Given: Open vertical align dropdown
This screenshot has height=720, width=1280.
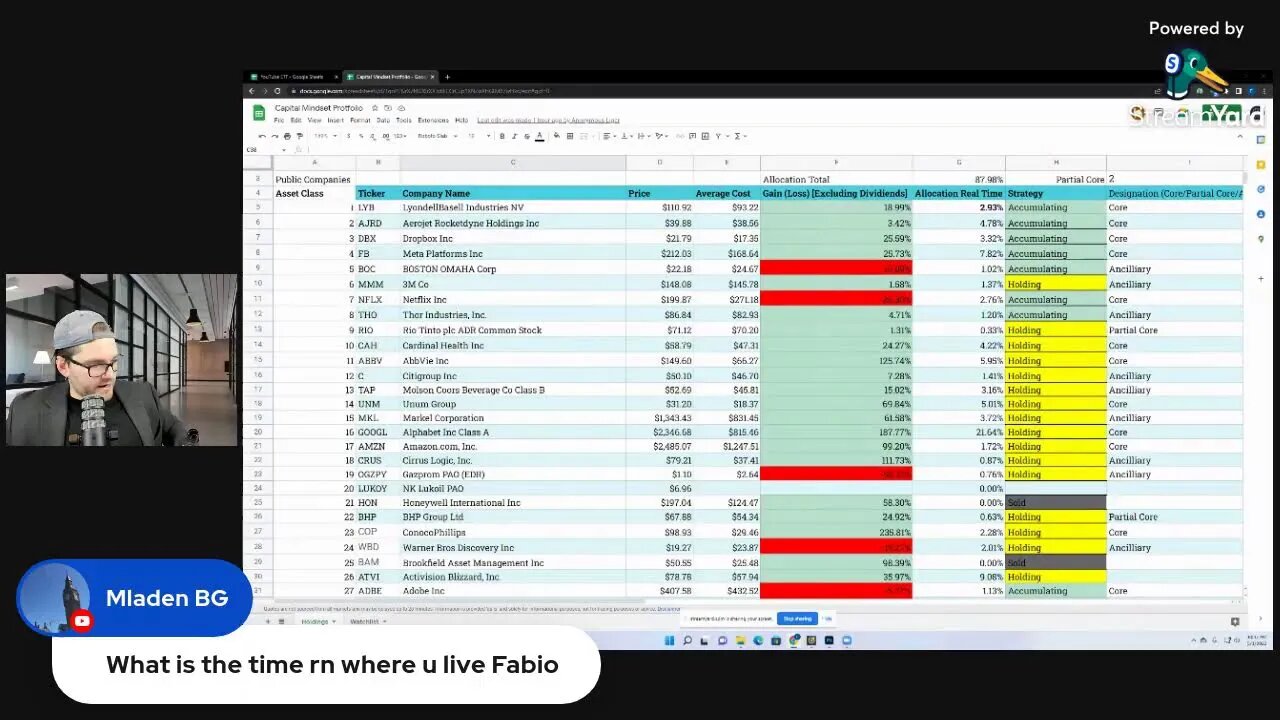Looking at the screenshot, I should click(627, 136).
